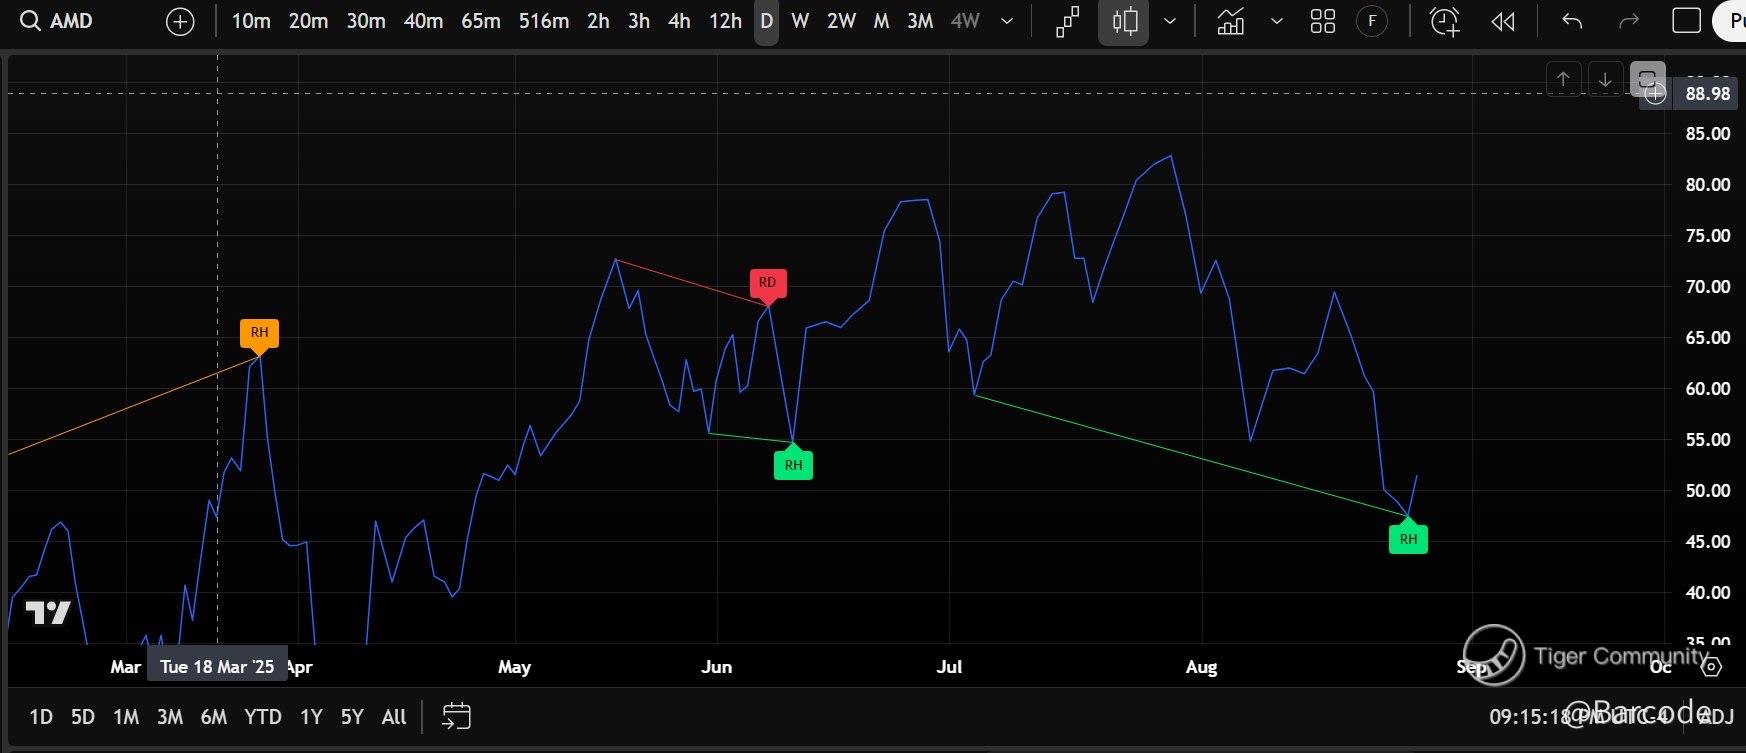Toggle the candlestick chart type button
Image resolution: width=1746 pixels, height=753 pixels.
click(x=1125, y=21)
